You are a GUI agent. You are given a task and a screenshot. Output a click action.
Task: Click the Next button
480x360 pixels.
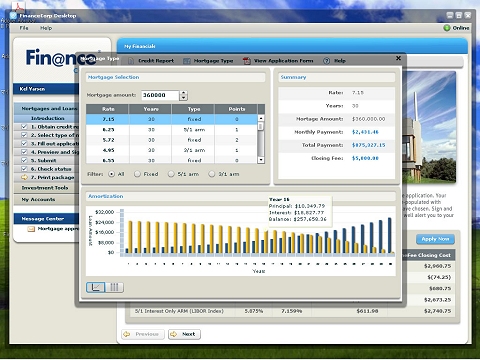185,334
